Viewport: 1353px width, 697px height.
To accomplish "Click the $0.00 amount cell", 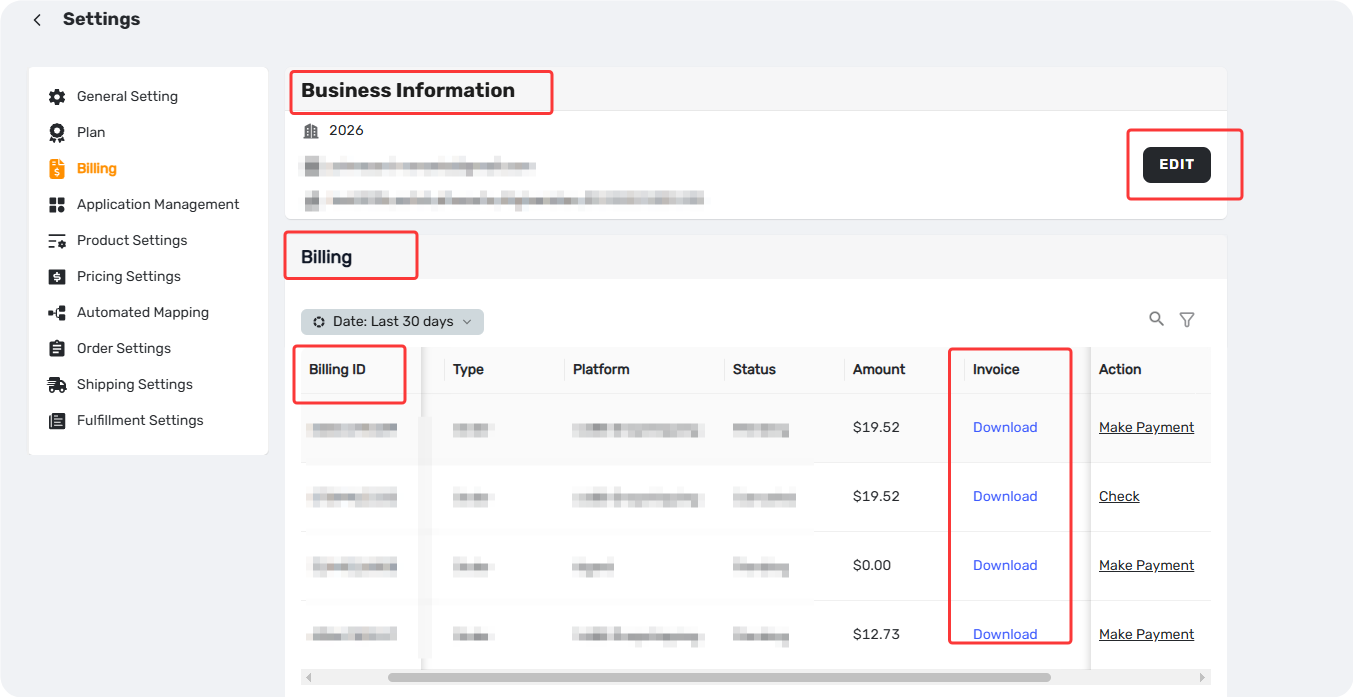I will coord(872,566).
